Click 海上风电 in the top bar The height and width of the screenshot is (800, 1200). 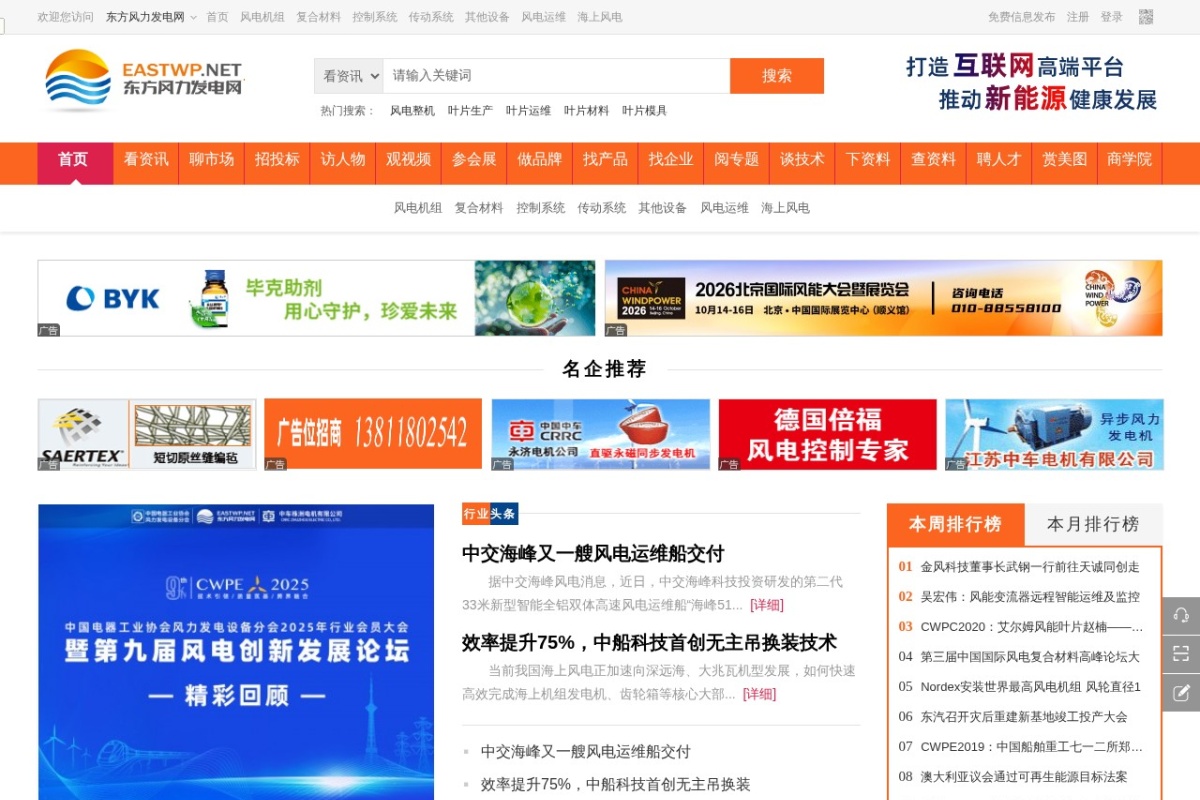click(x=599, y=17)
